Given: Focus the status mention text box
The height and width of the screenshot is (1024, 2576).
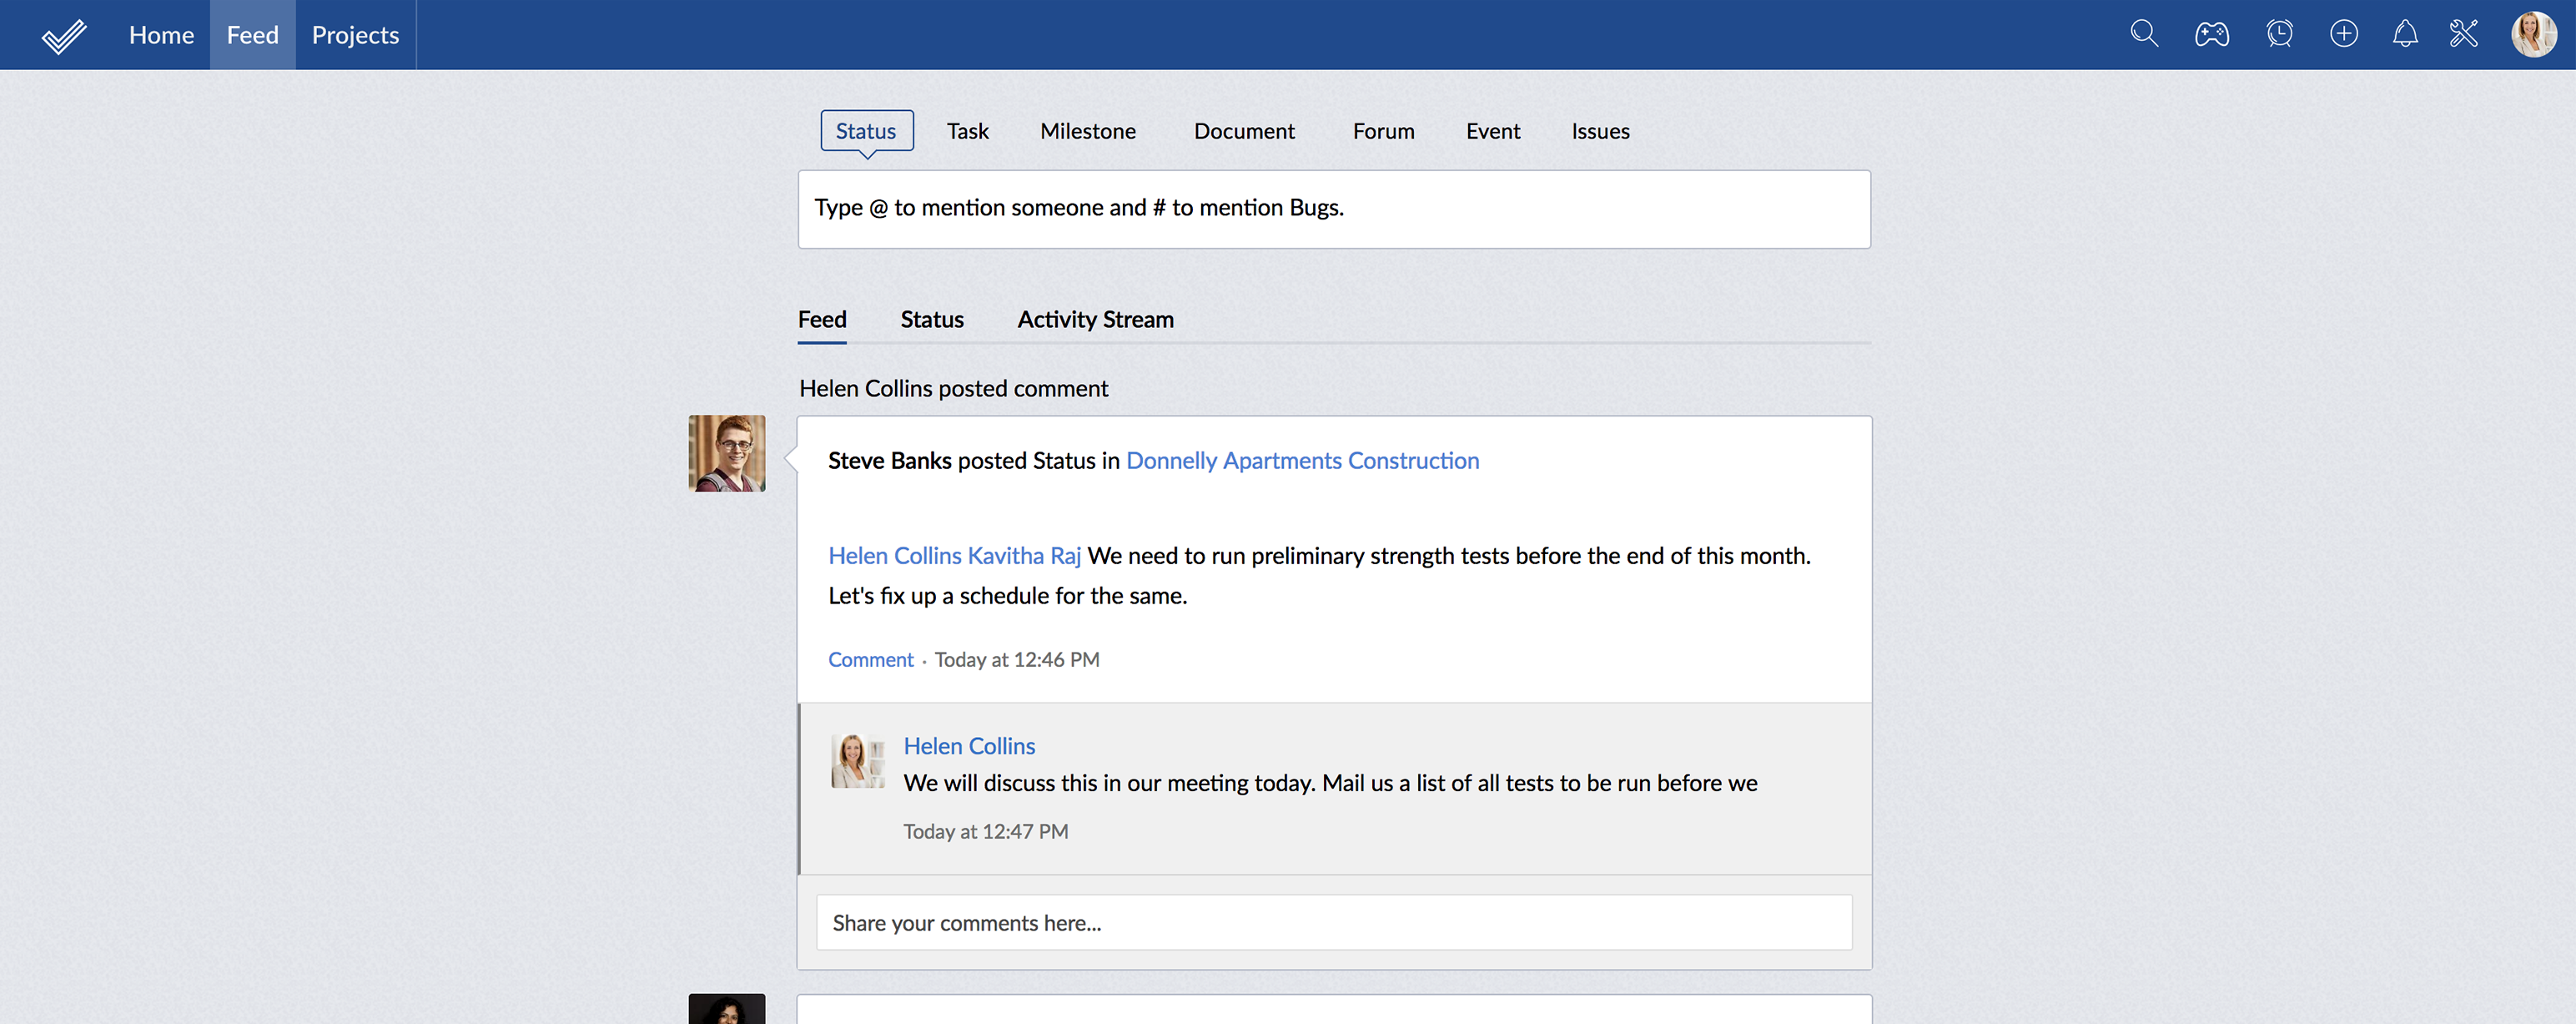Looking at the screenshot, I should [x=1334, y=209].
